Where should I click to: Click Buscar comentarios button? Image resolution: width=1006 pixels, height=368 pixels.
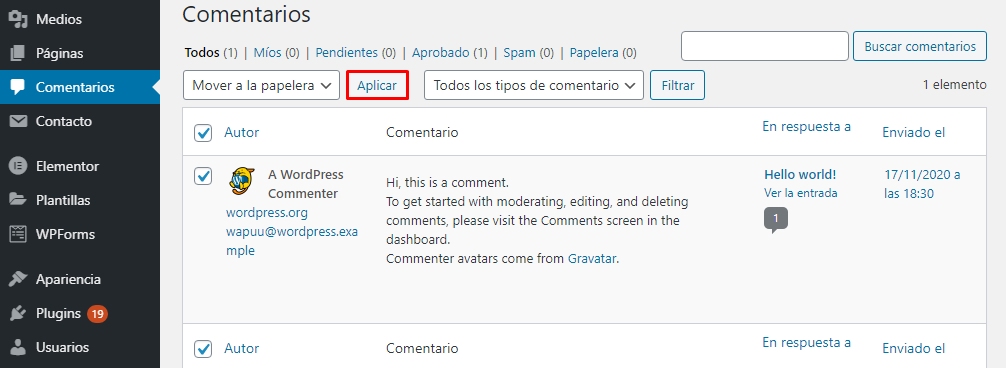(x=920, y=46)
